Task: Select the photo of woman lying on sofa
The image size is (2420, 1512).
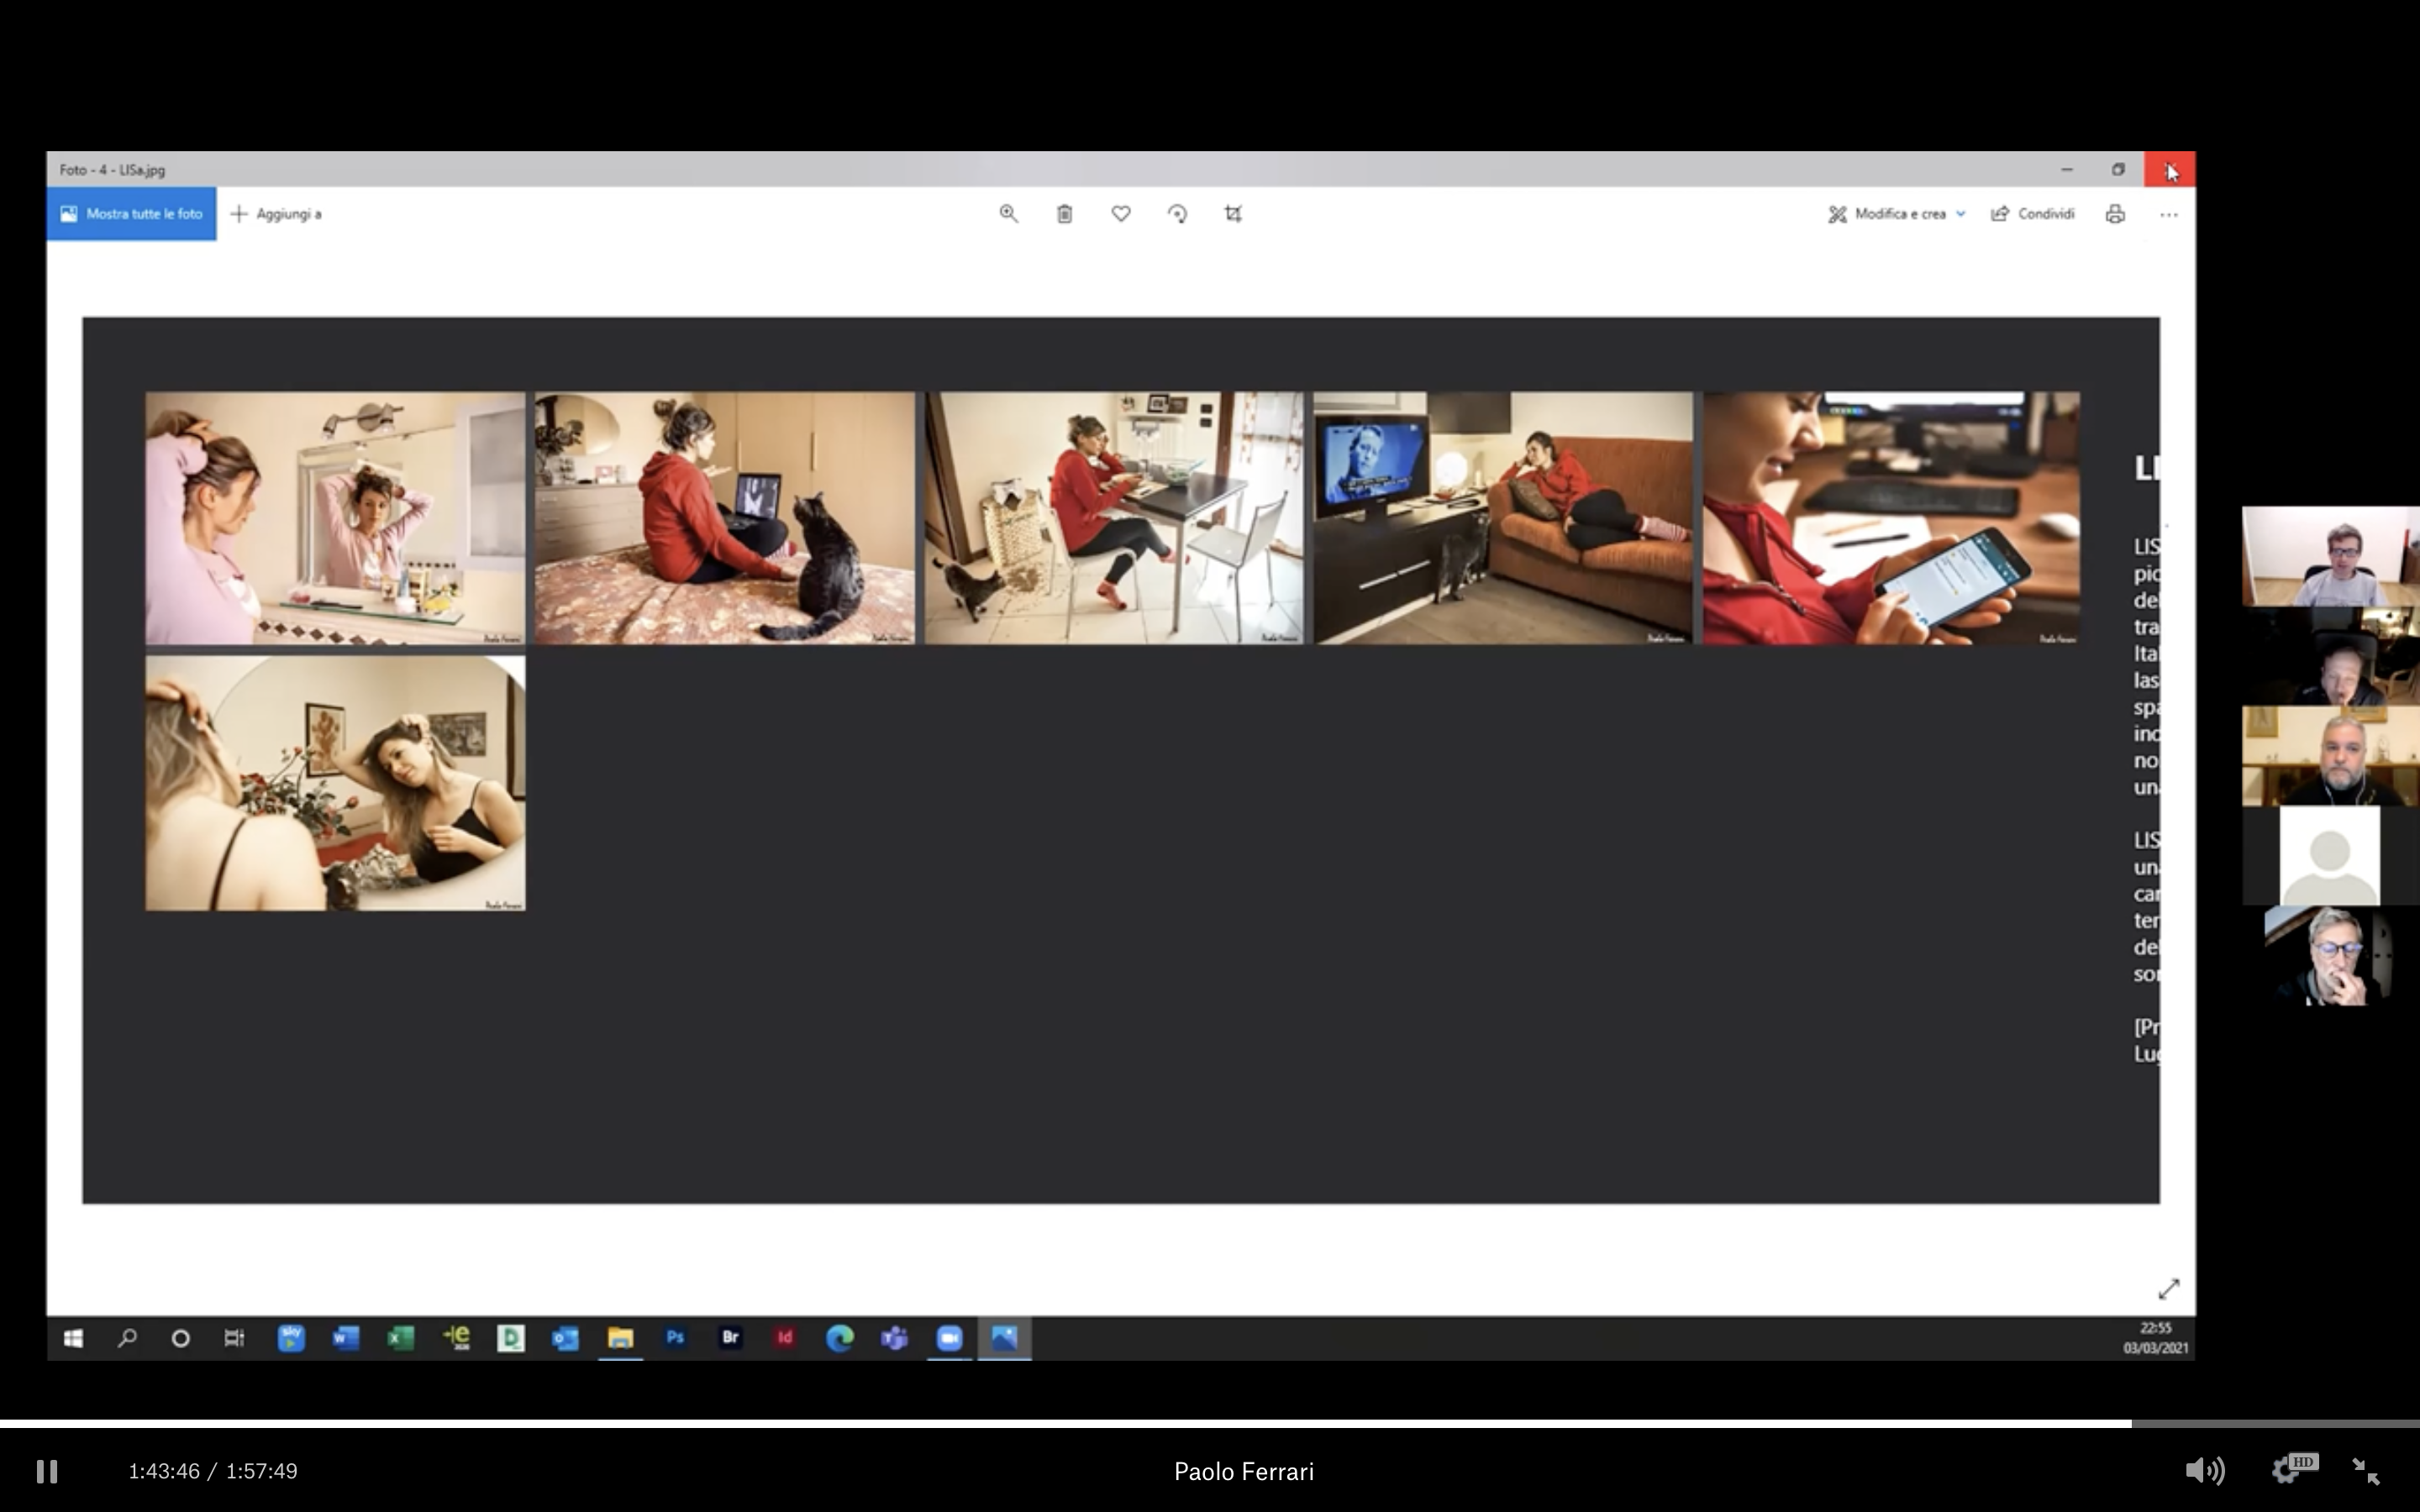Action: click(x=1503, y=518)
